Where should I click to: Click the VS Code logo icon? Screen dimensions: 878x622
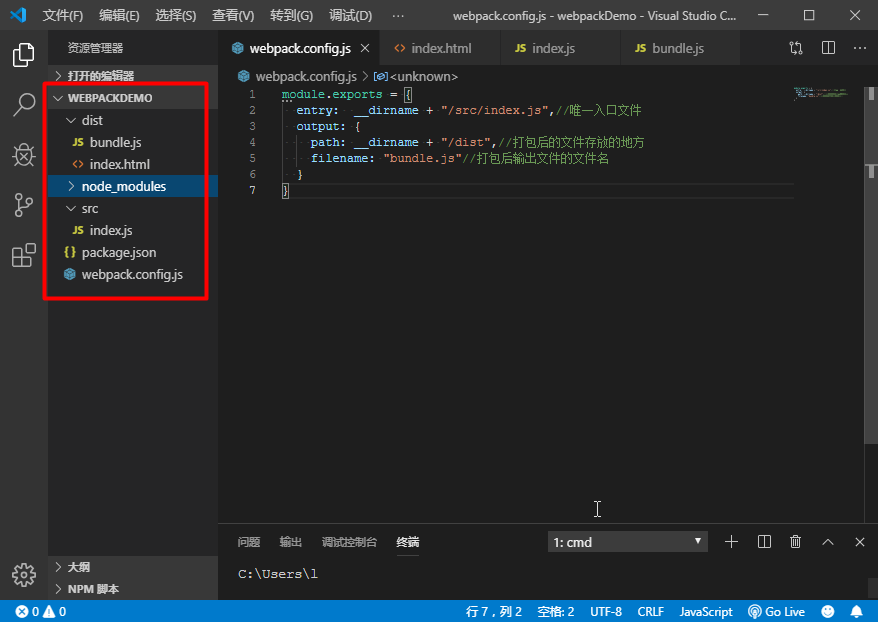[18, 15]
